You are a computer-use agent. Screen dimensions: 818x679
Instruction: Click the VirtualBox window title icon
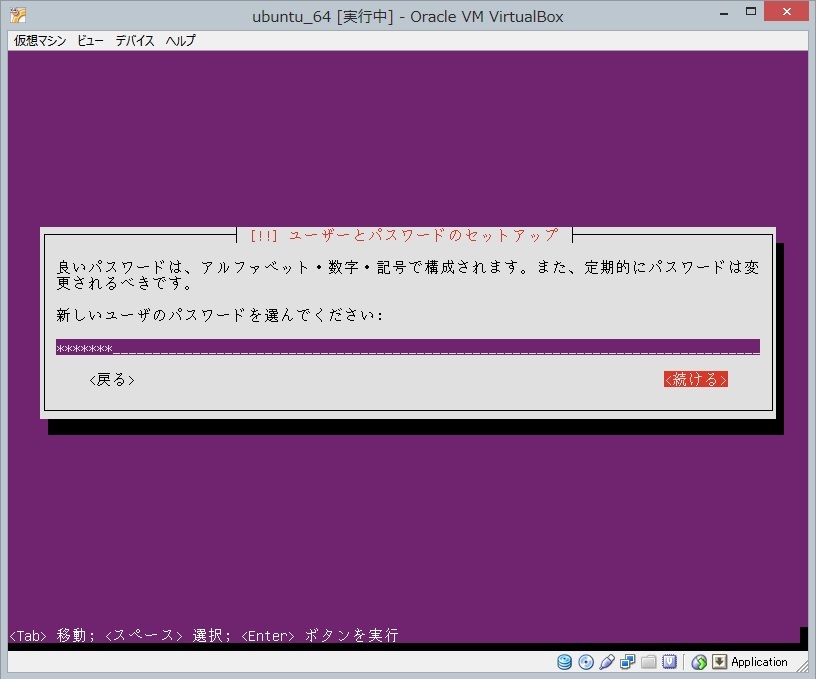(x=18, y=15)
